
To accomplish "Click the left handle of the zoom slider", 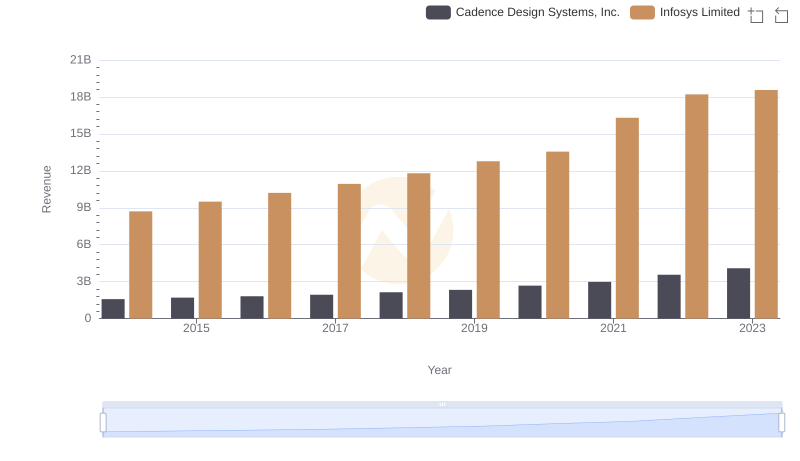I will click(103, 423).
